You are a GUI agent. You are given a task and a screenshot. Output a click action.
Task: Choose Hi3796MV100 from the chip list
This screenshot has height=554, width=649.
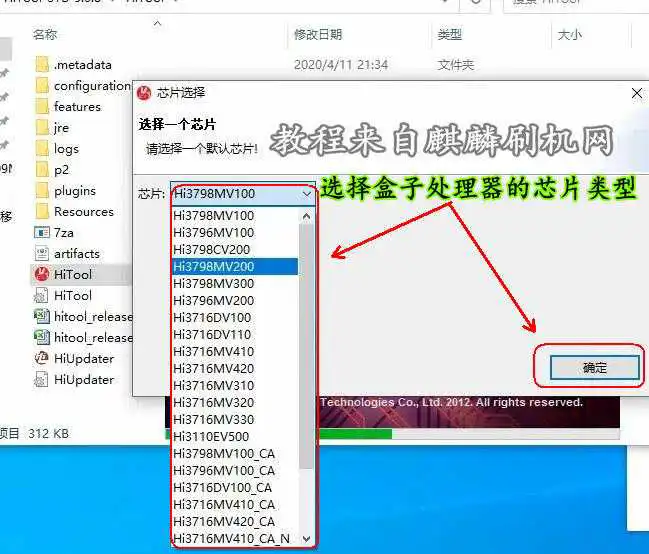[235, 233]
